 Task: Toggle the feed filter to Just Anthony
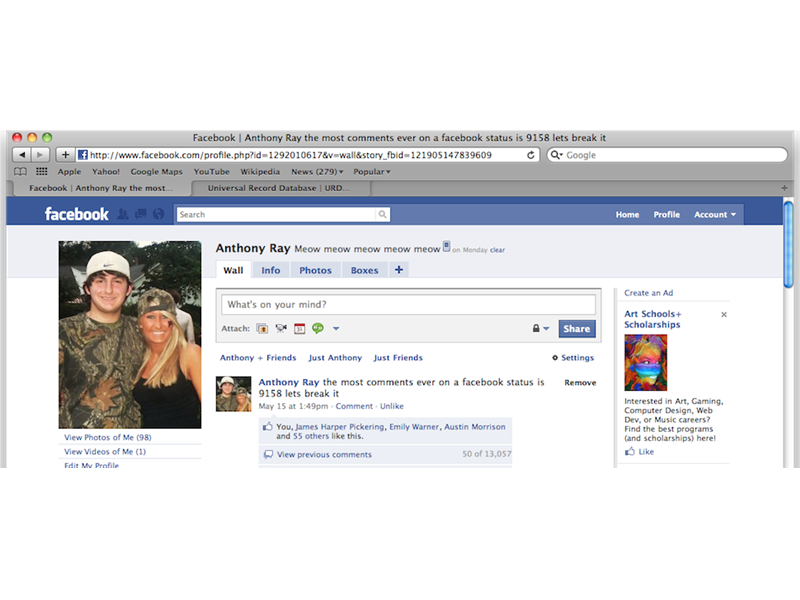point(336,357)
